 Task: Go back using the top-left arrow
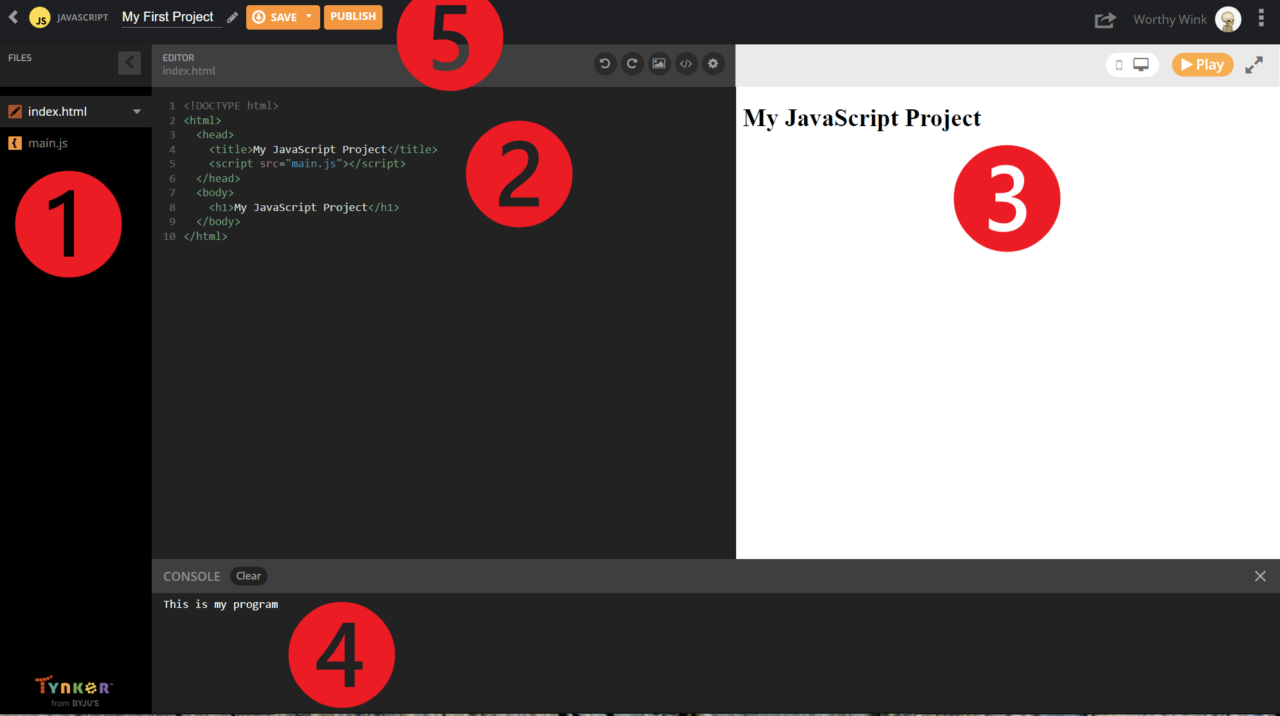13,17
